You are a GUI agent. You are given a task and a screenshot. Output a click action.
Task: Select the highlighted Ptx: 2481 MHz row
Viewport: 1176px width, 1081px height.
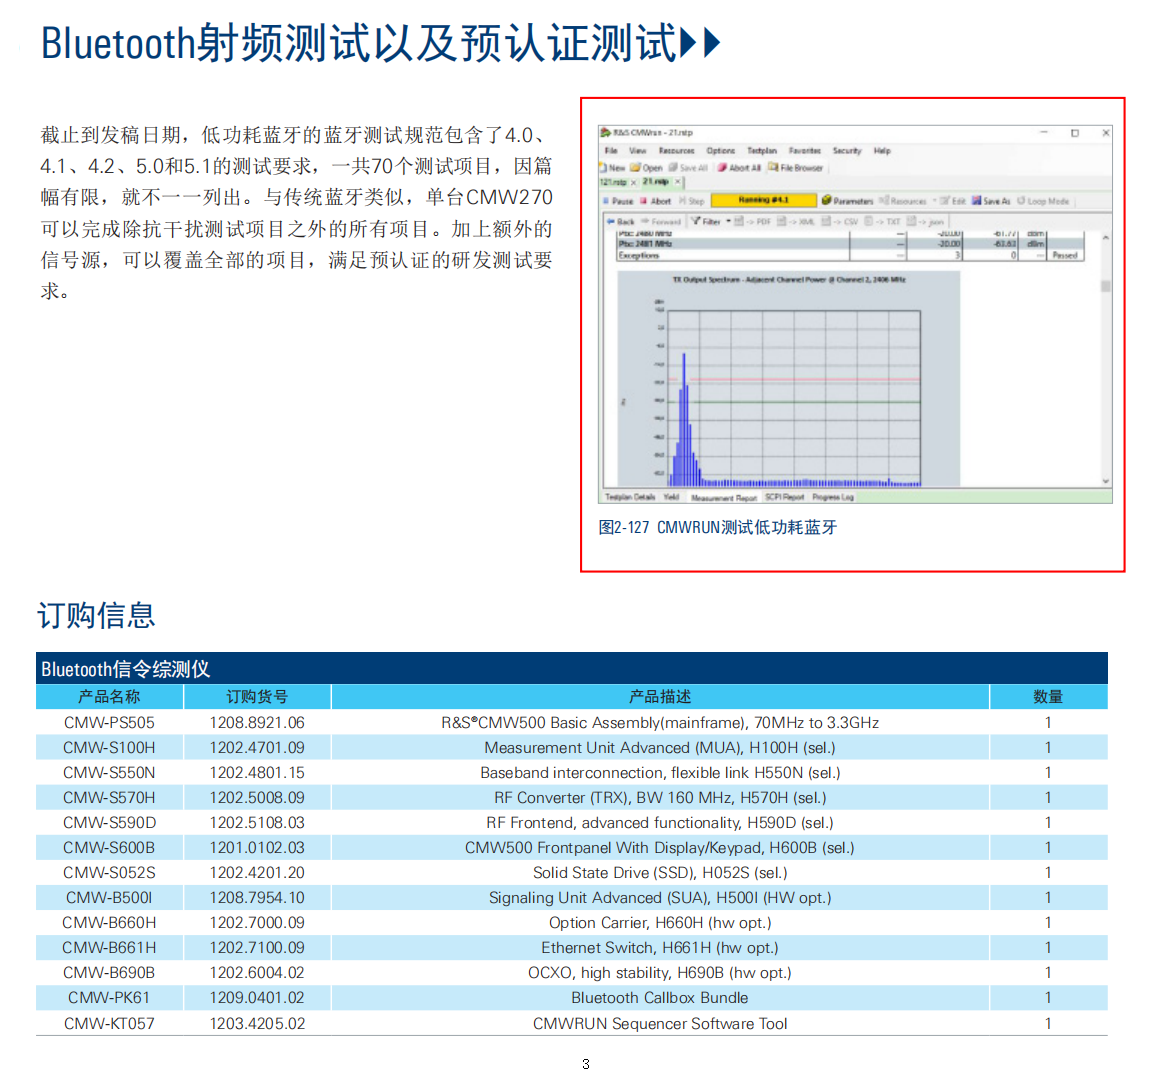(850, 244)
